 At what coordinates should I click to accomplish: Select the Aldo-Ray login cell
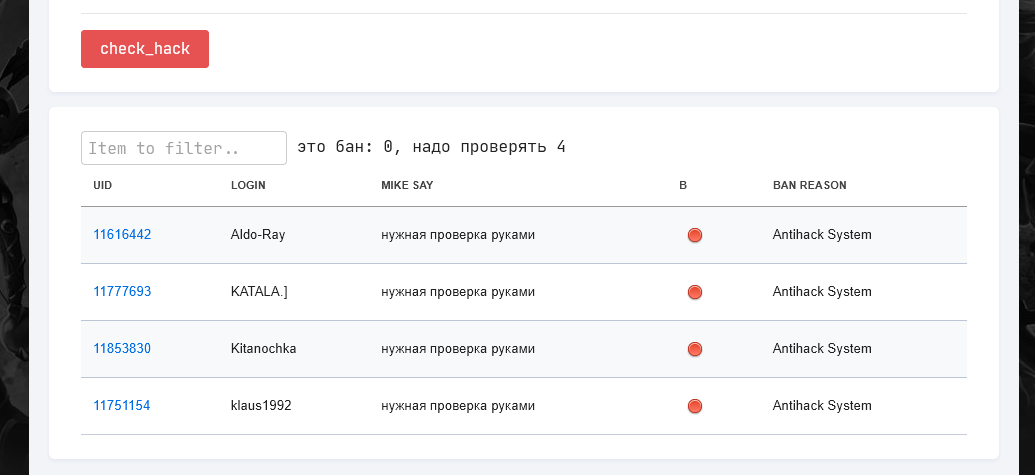pos(258,235)
